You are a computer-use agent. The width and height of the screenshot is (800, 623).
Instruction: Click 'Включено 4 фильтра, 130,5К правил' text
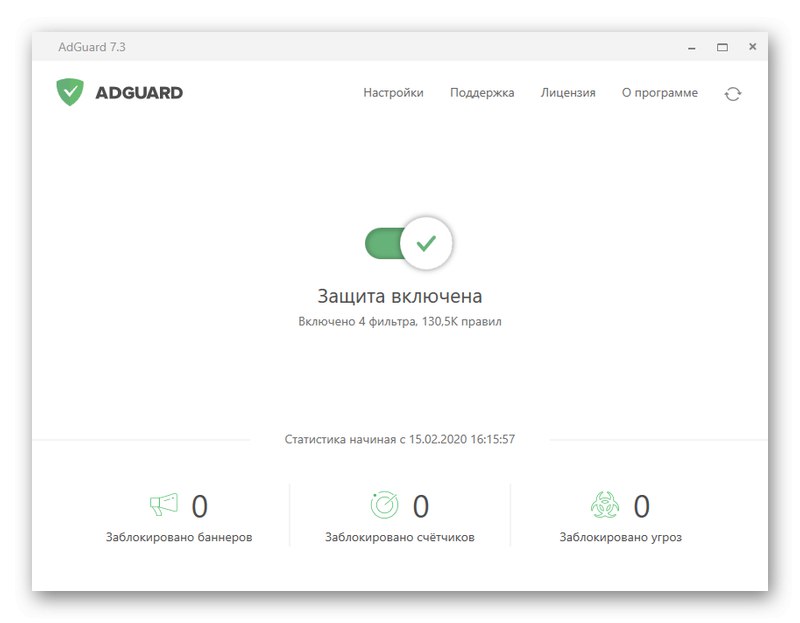point(400,321)
